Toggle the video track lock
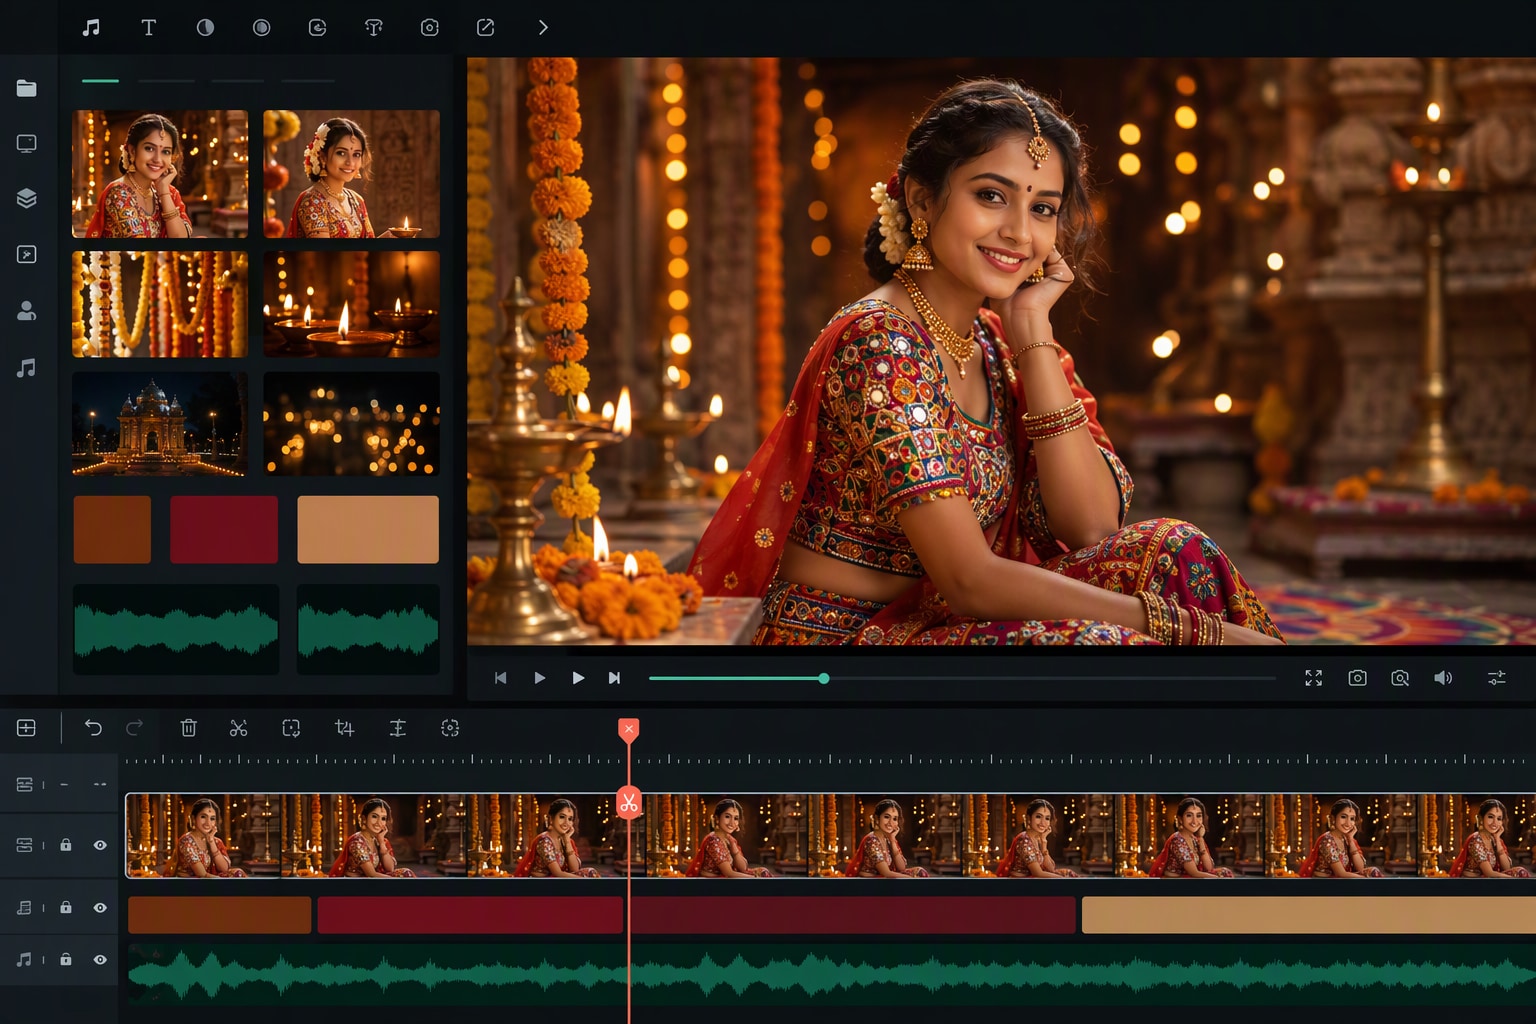 [66, 845]
